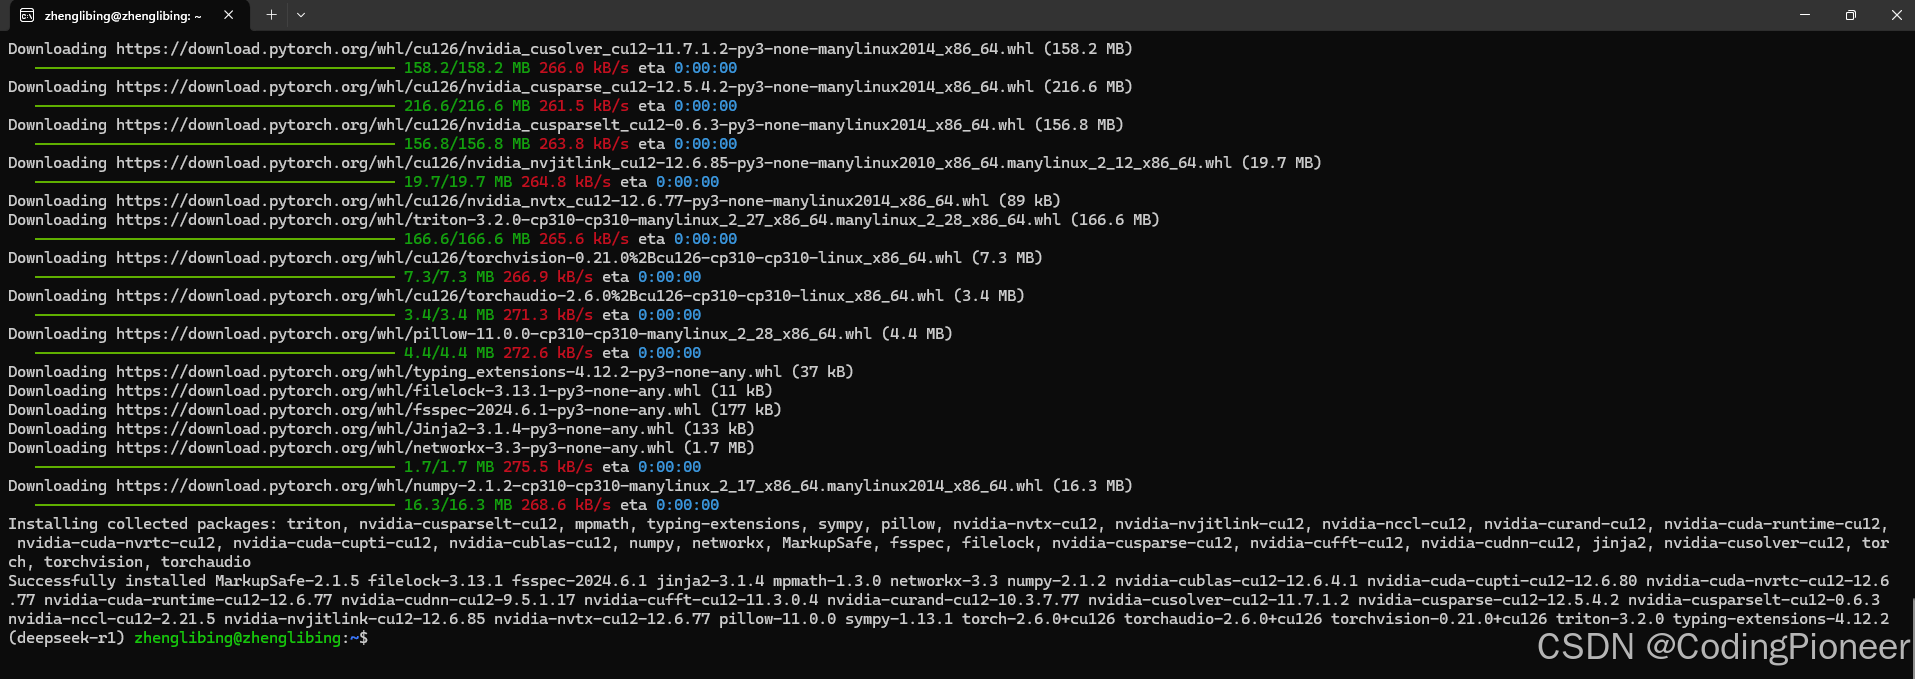Click the networkx-3.3 wheel download URL
This screenshot has height=679, width=1915.
pos(395,448)
